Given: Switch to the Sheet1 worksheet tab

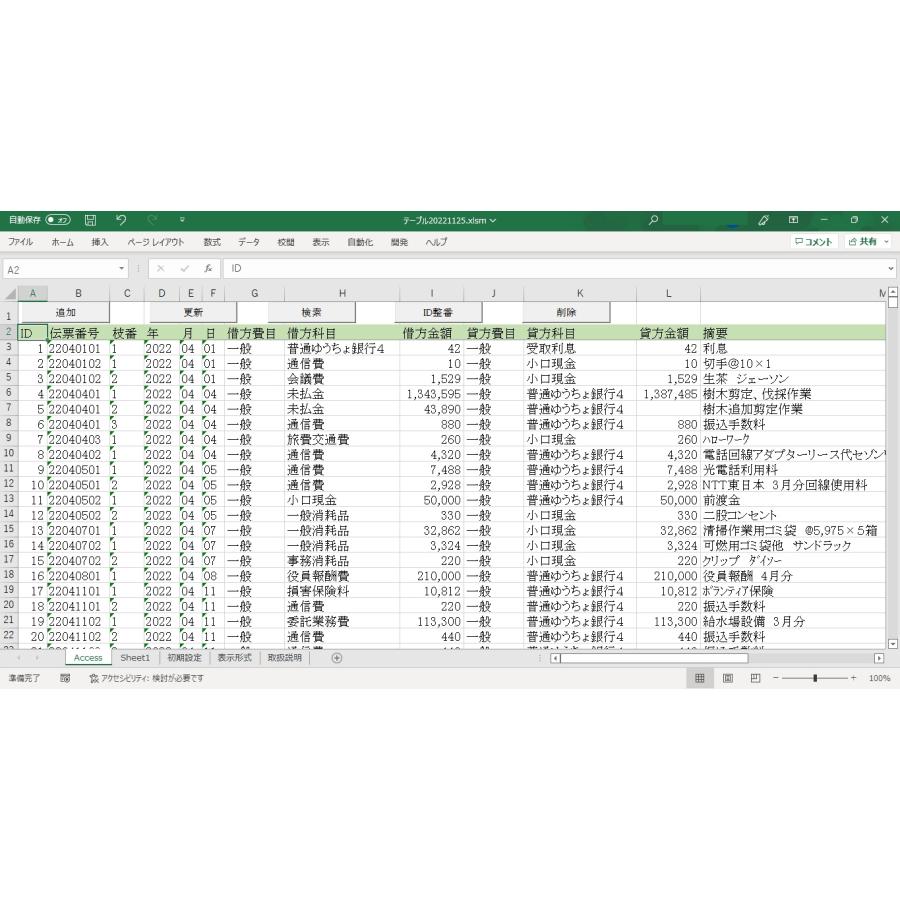Looking at the screenshot, I should [x=135, y=658].
